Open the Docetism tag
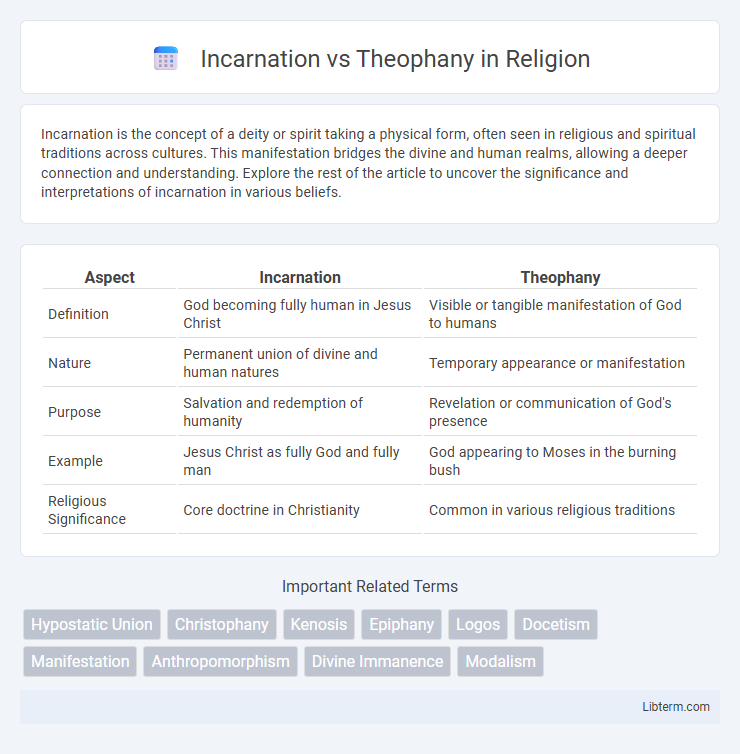This screenshot has width=740, height=754. (556, 624)
